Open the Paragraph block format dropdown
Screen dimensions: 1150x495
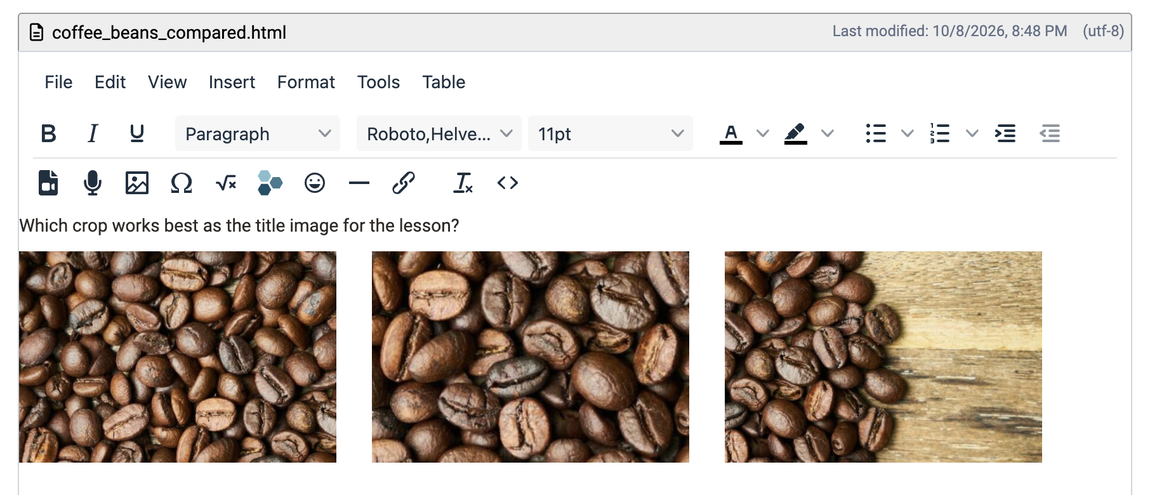[x=257, y=133]
